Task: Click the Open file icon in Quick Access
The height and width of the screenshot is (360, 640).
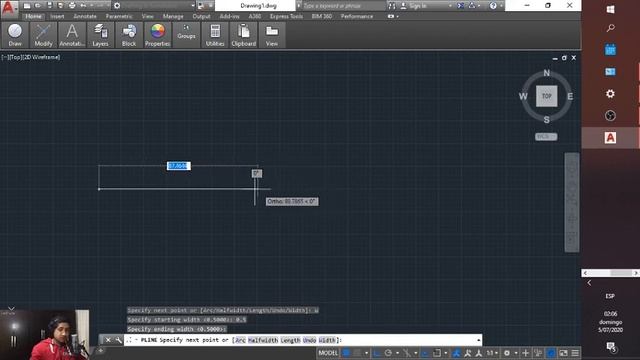Action: pyautogui.click(x=38, y=6)
